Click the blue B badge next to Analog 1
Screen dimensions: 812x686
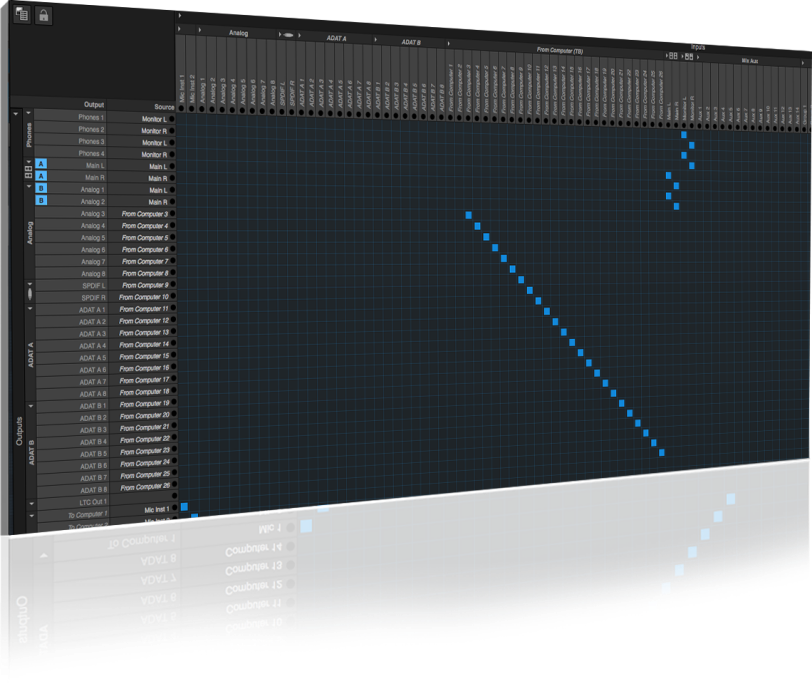pos(41,188)
